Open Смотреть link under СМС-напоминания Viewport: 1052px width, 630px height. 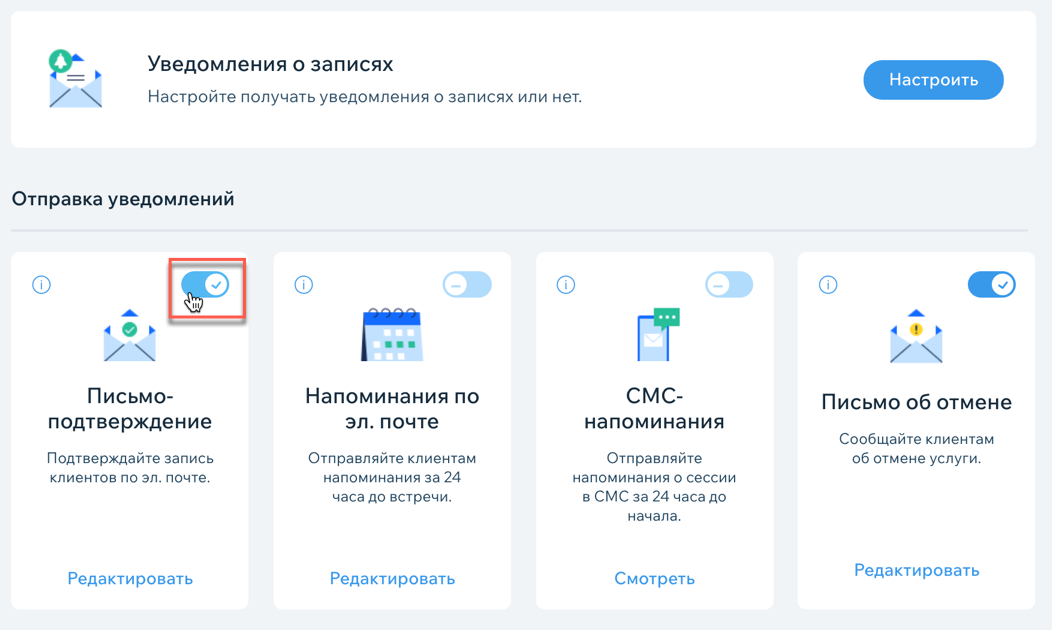click(654, 578)
